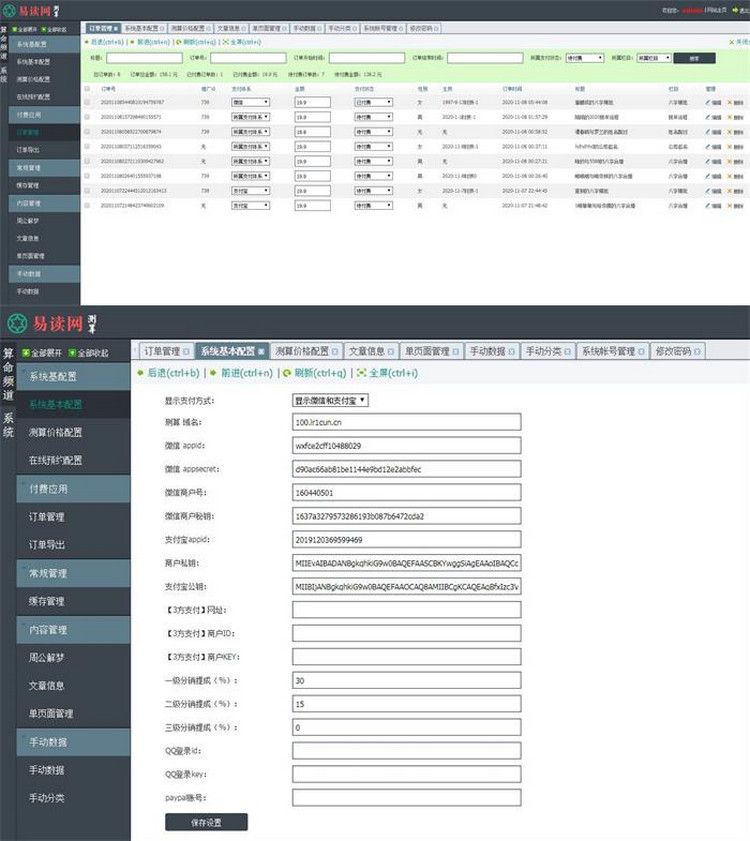Screen dimensions: 750x841
Task: Click refresh 刷新 icon on order page toolbar
Action: point(179,42)
